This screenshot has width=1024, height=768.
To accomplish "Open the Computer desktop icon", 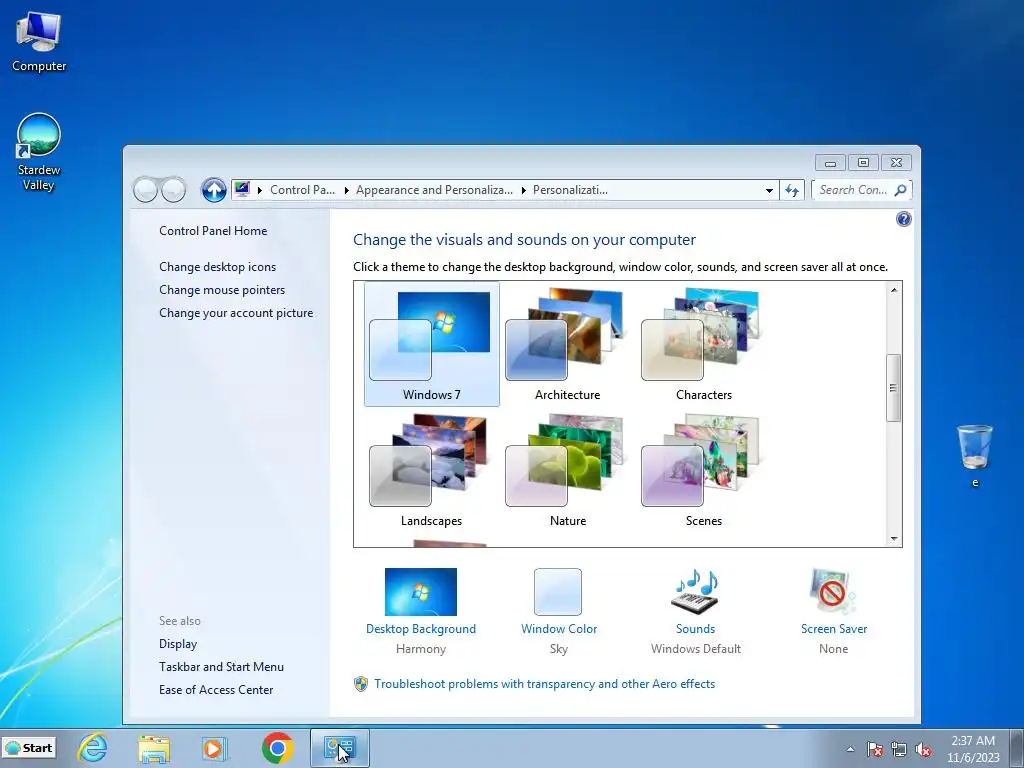I will 39,42.
